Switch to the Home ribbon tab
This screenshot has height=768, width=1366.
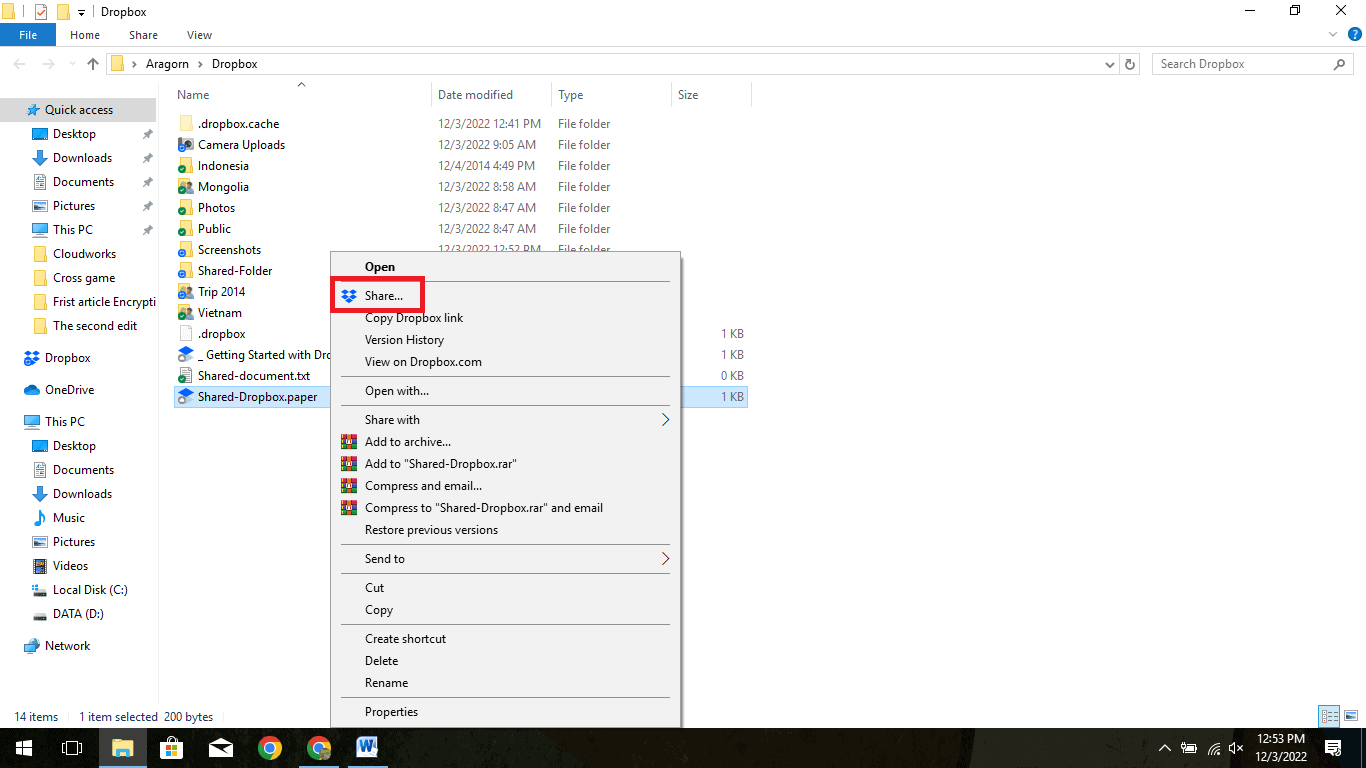pos(85,35)
